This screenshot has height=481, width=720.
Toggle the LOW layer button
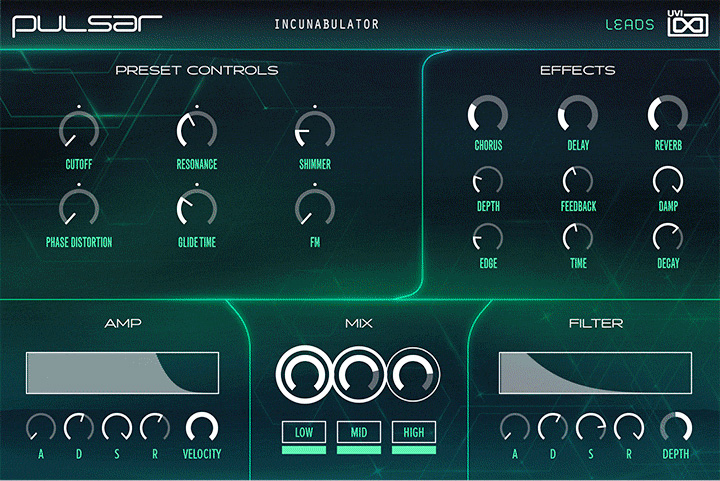(x=304, y=432)
